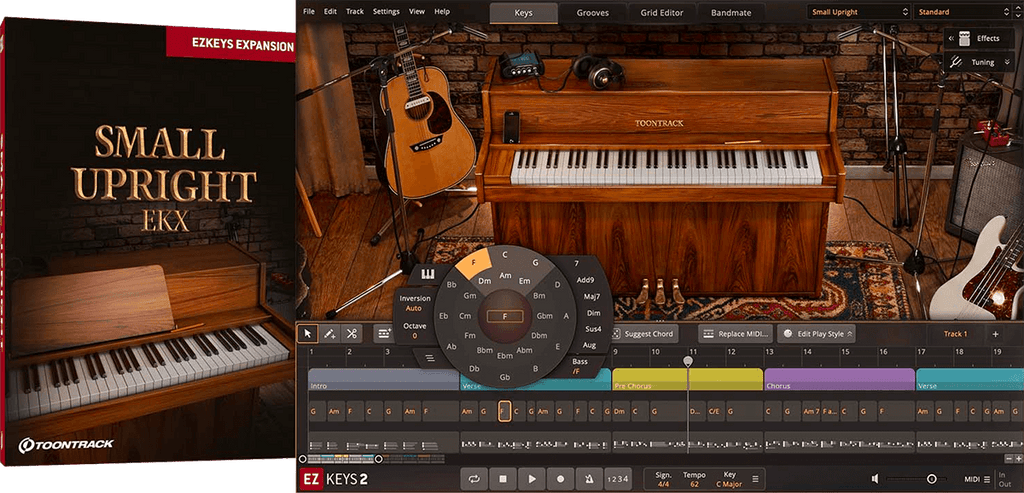Screen dimensions: 1024x493
Task: Open the File menu
Action: click(x=309, y=12)
